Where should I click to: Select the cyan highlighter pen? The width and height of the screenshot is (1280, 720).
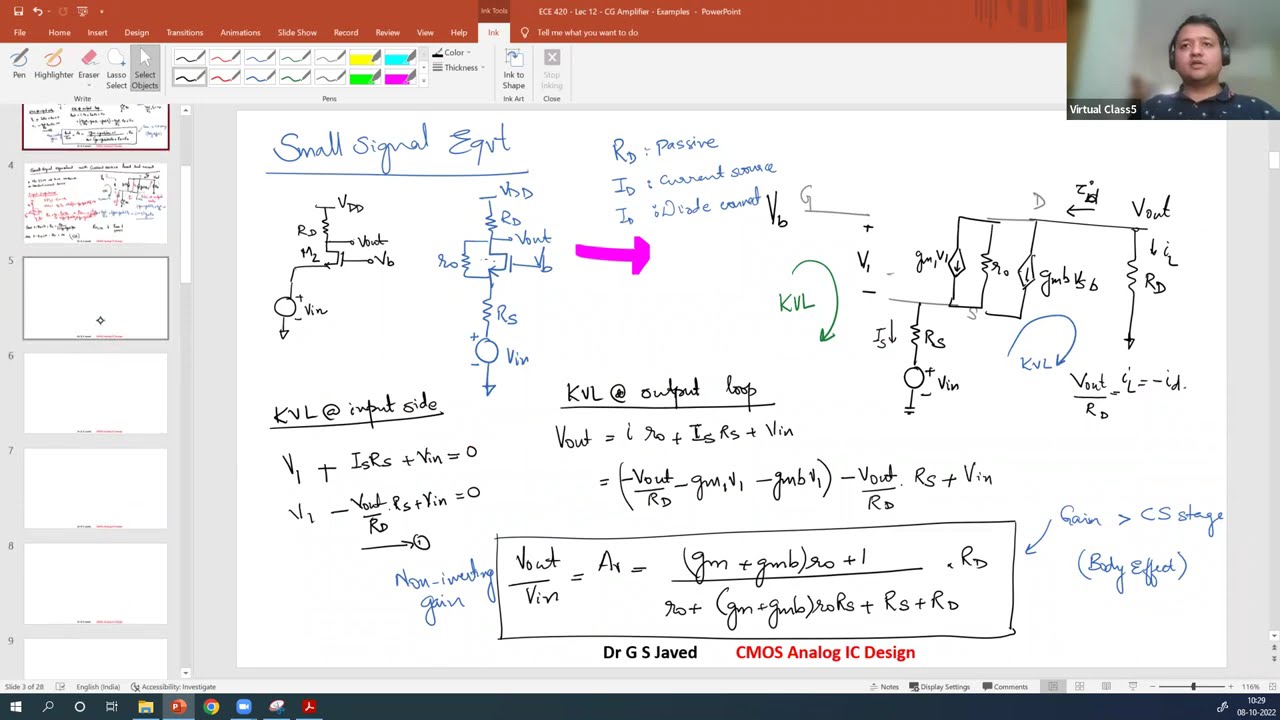tap(400, 58)
